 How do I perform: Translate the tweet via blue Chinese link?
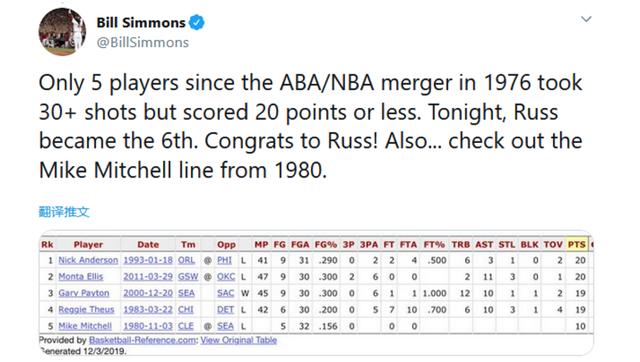coord(64,212)
